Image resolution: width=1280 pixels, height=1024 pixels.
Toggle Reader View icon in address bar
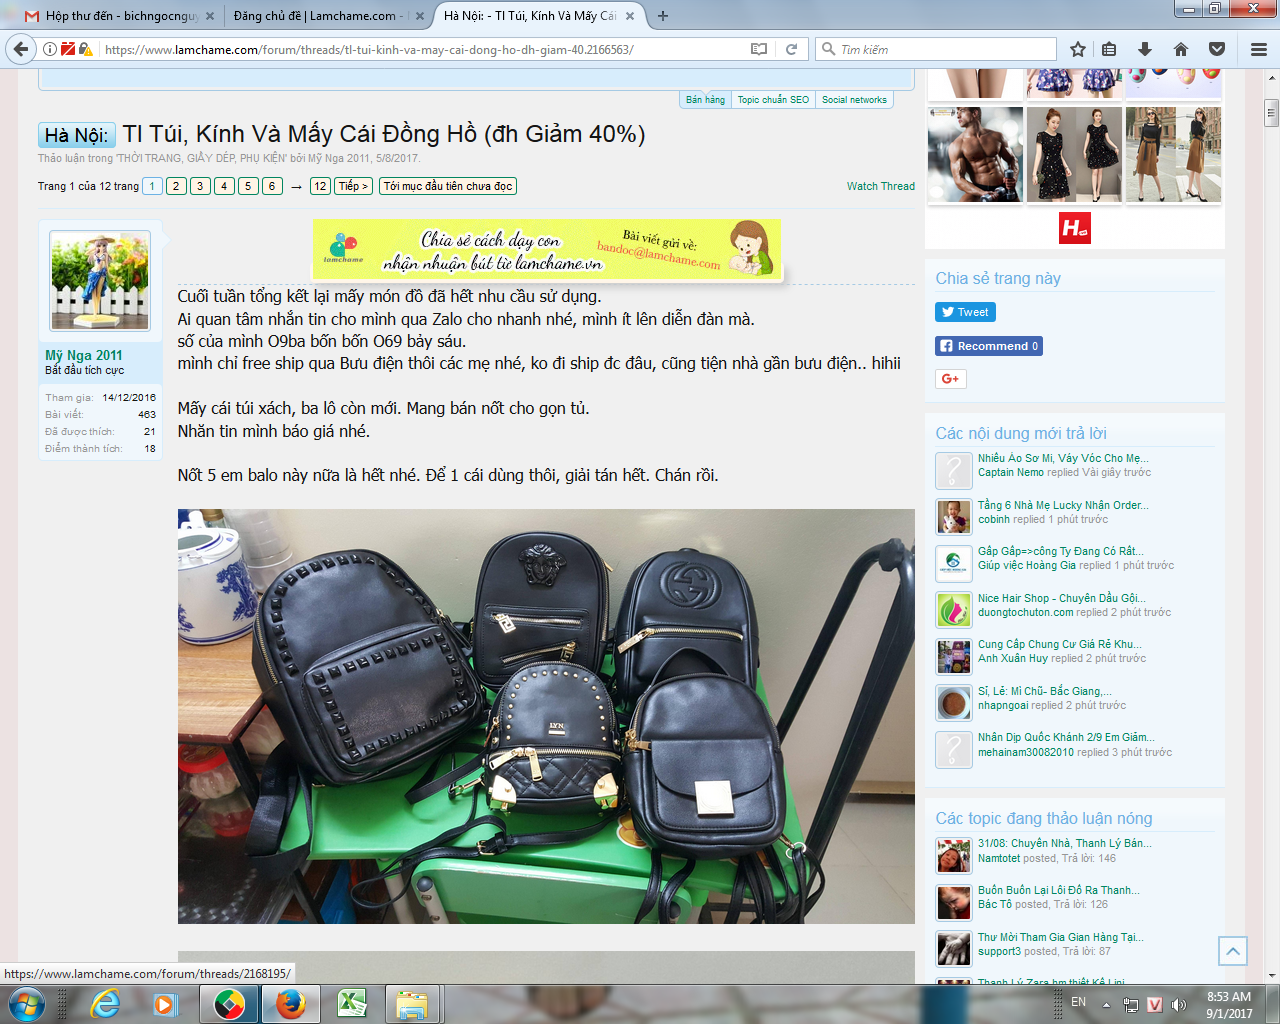tap(759, 49)
